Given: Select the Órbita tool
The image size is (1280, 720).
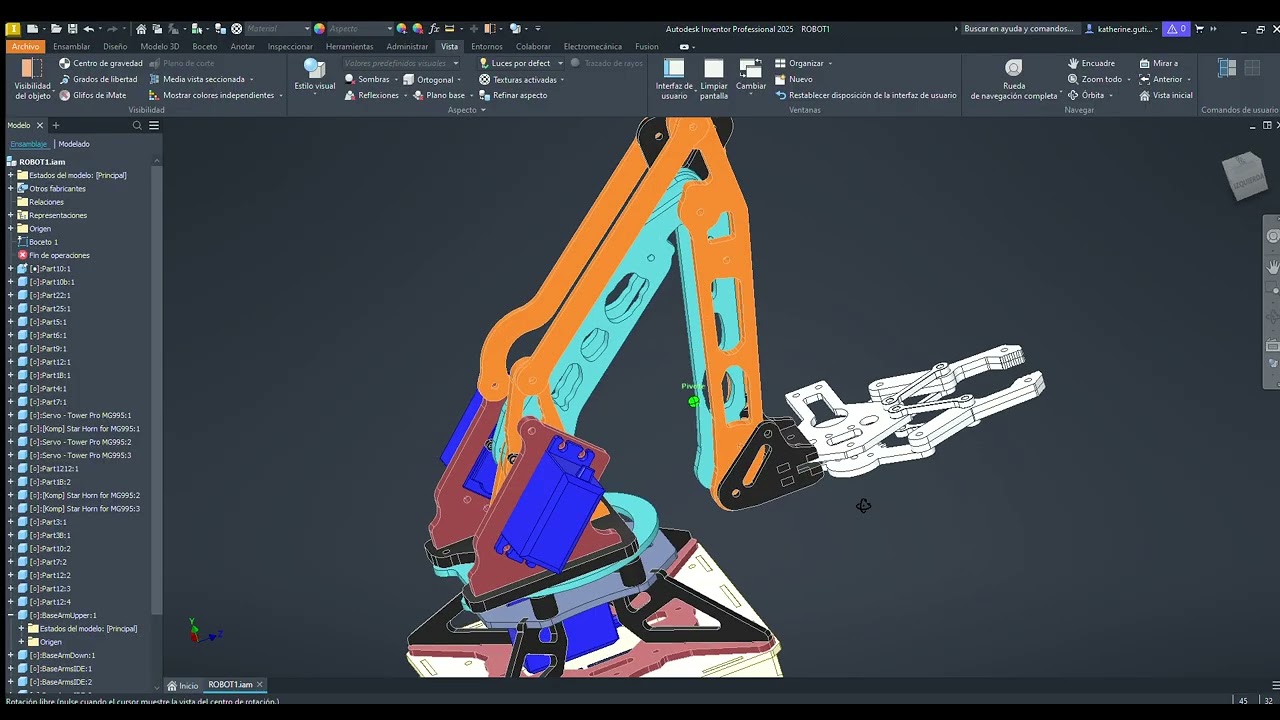Looking at the screenshot, I should [1086, 95].
